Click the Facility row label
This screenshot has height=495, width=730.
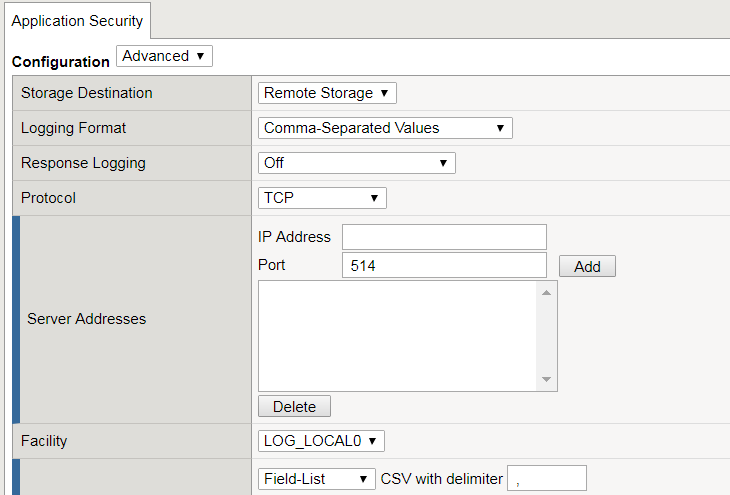point(46,441)
